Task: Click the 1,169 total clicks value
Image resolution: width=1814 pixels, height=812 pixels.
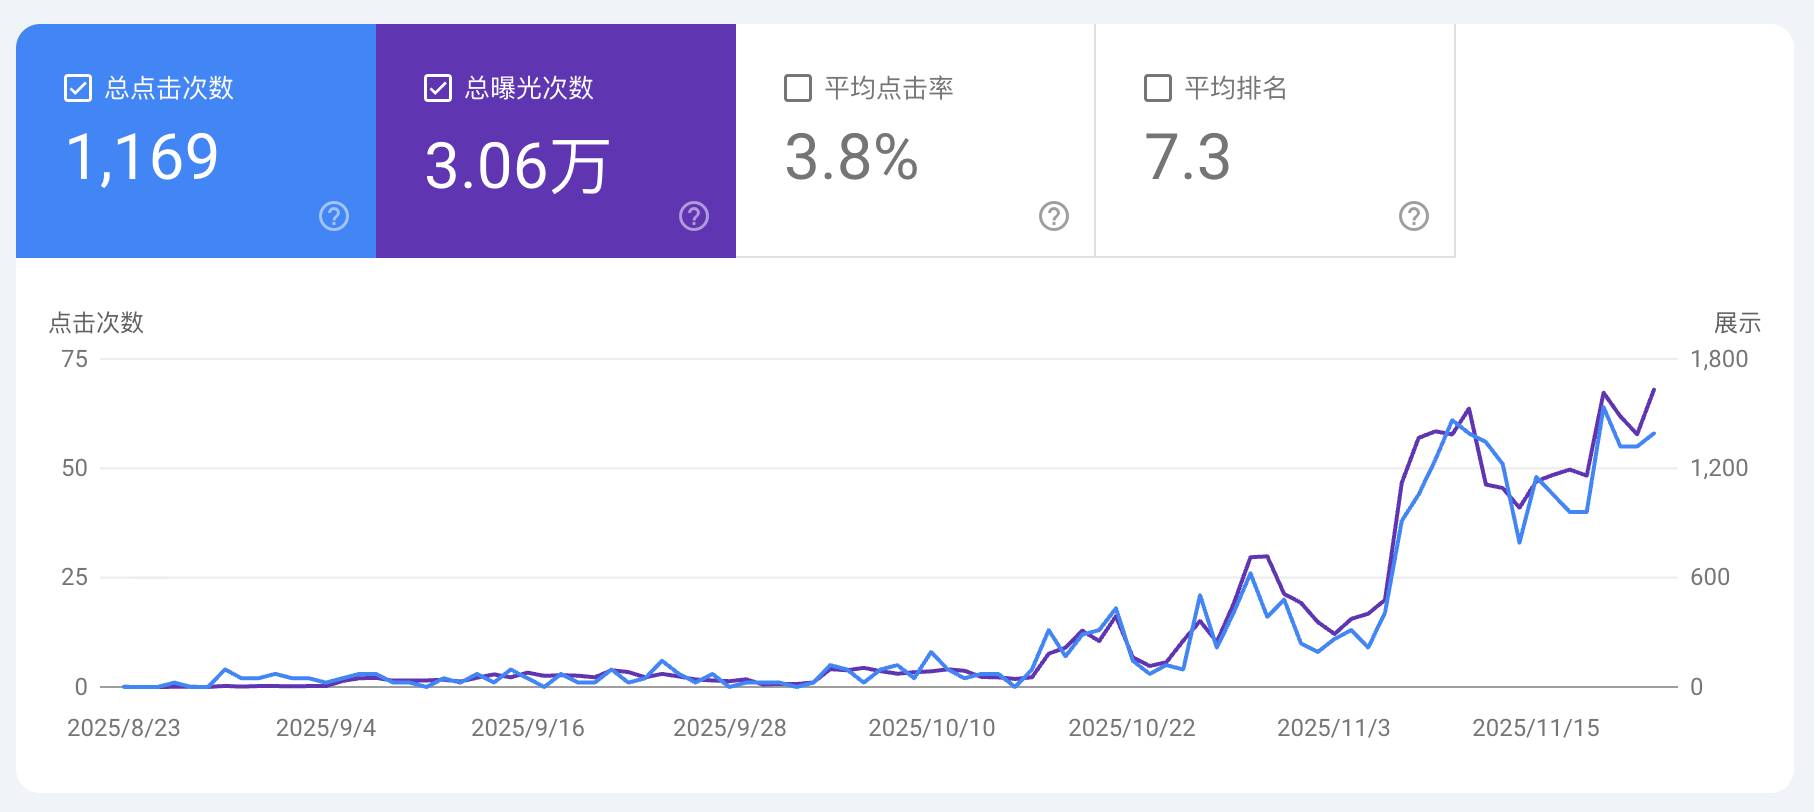Action: click(142, 158)
